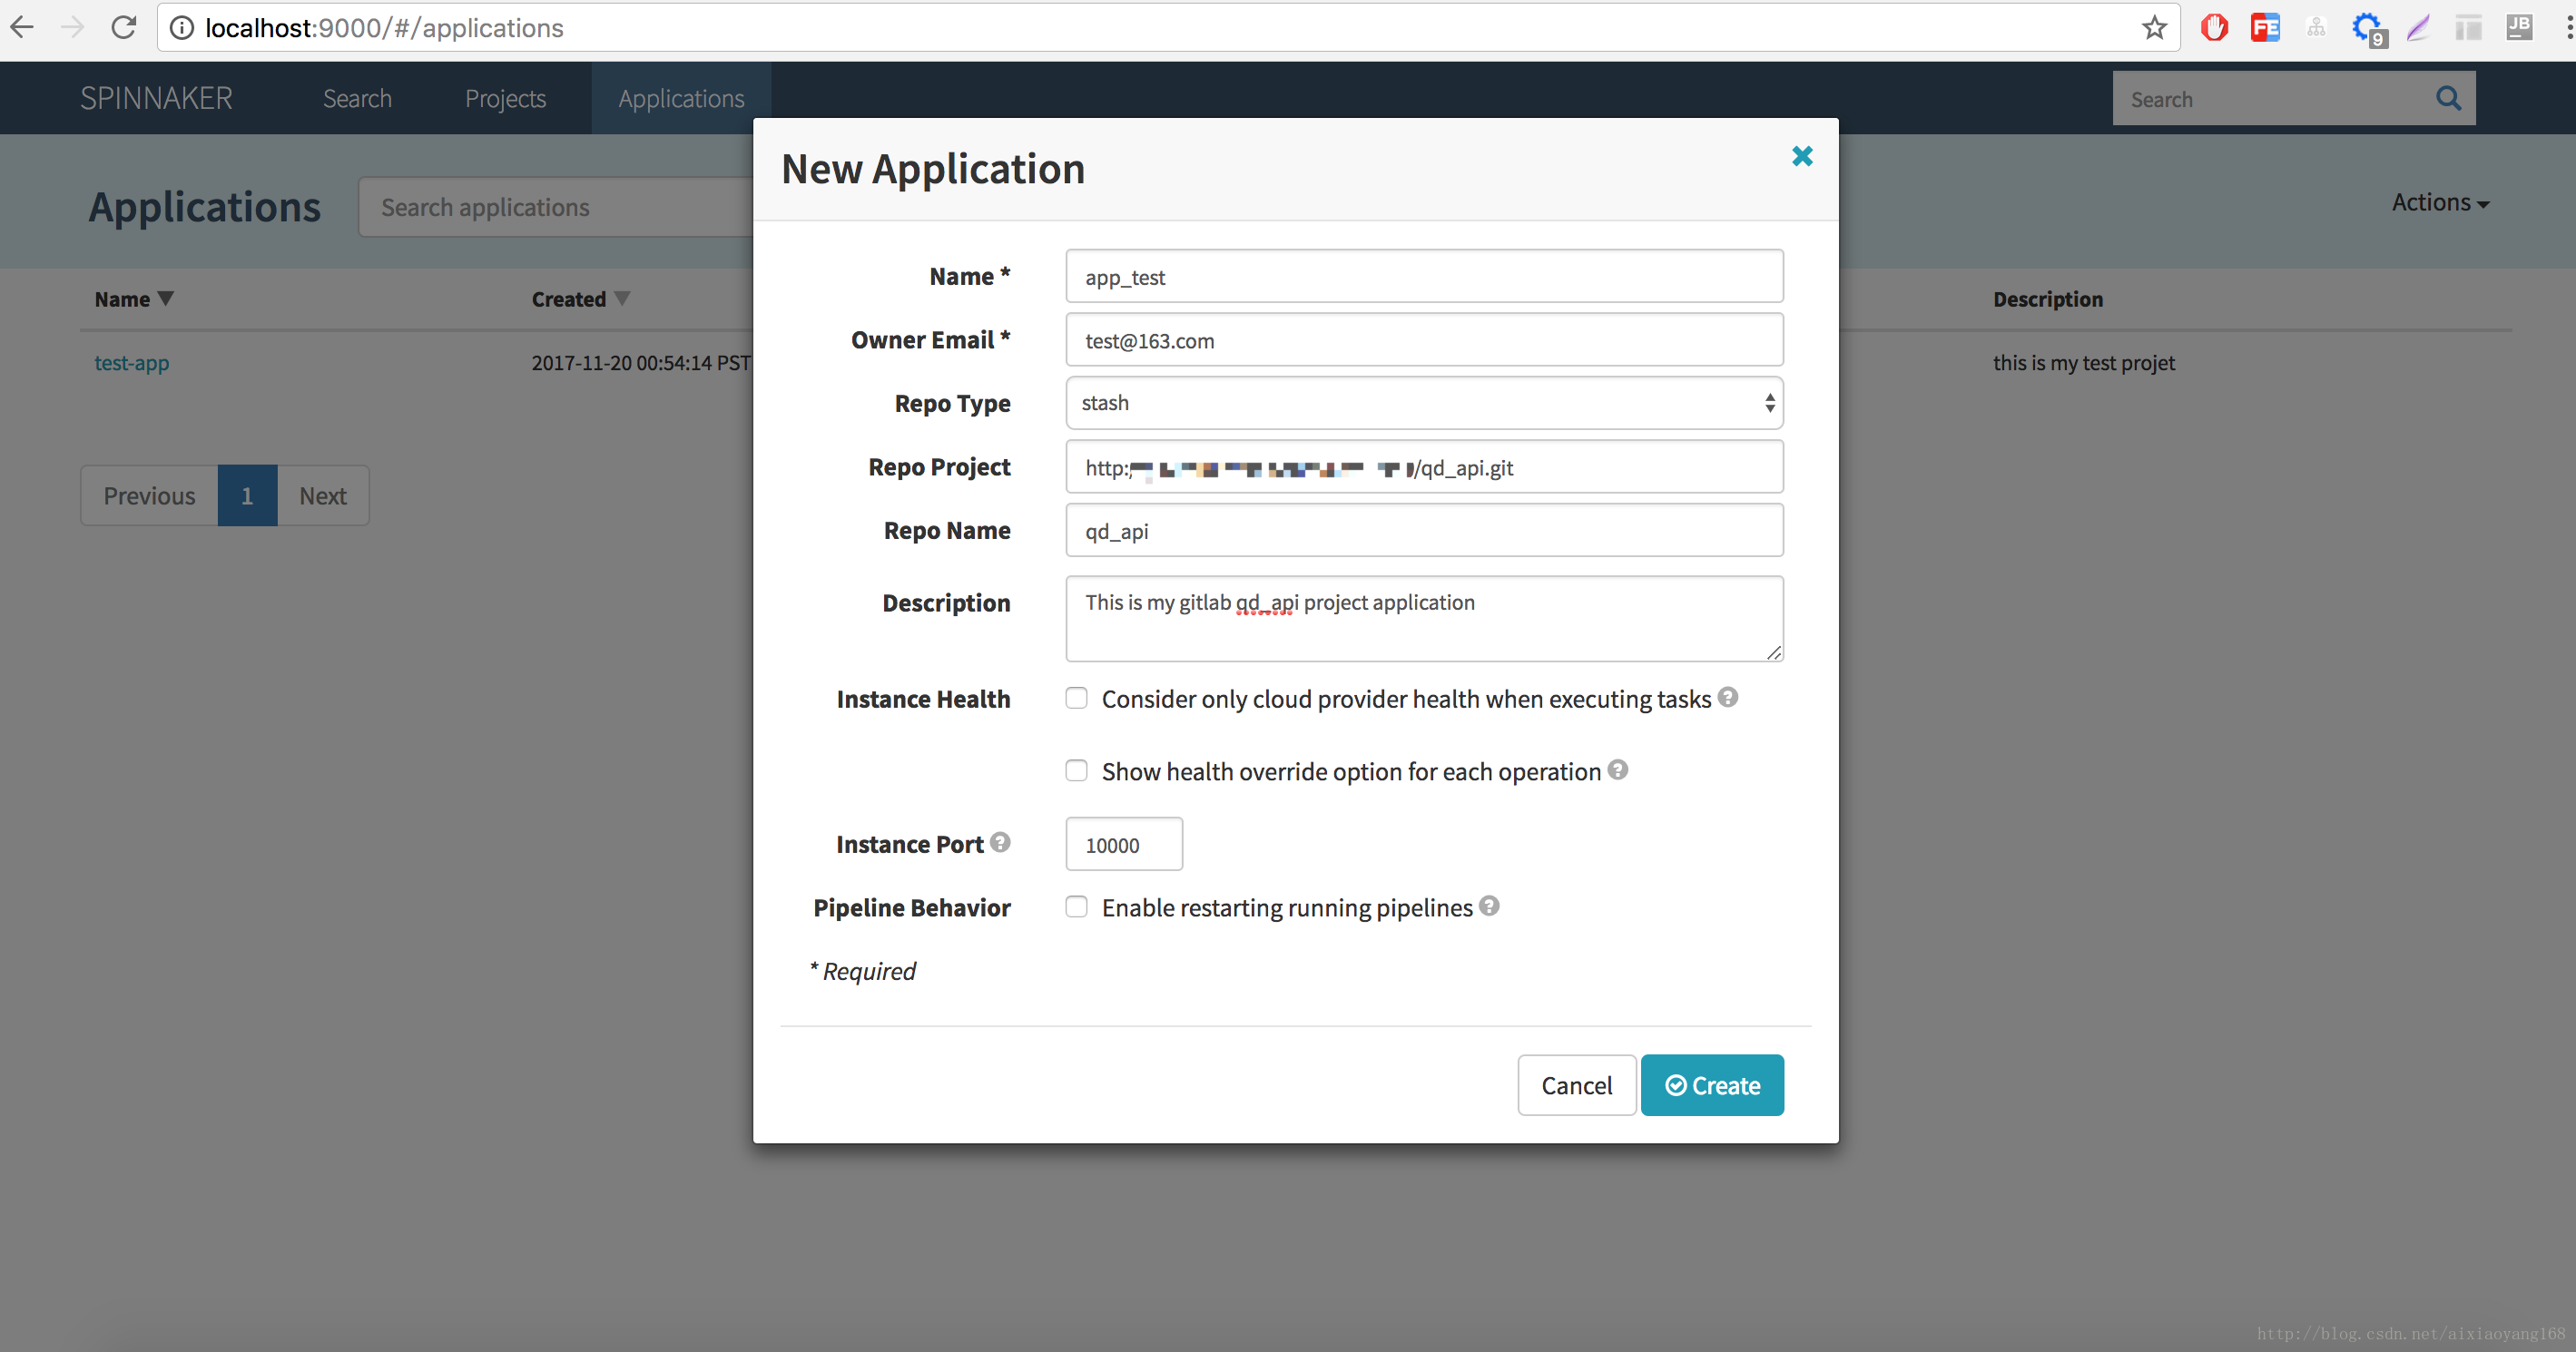Click page number 1 pagination button
The image size is (2576, 1352).
(x=247, y=494)
